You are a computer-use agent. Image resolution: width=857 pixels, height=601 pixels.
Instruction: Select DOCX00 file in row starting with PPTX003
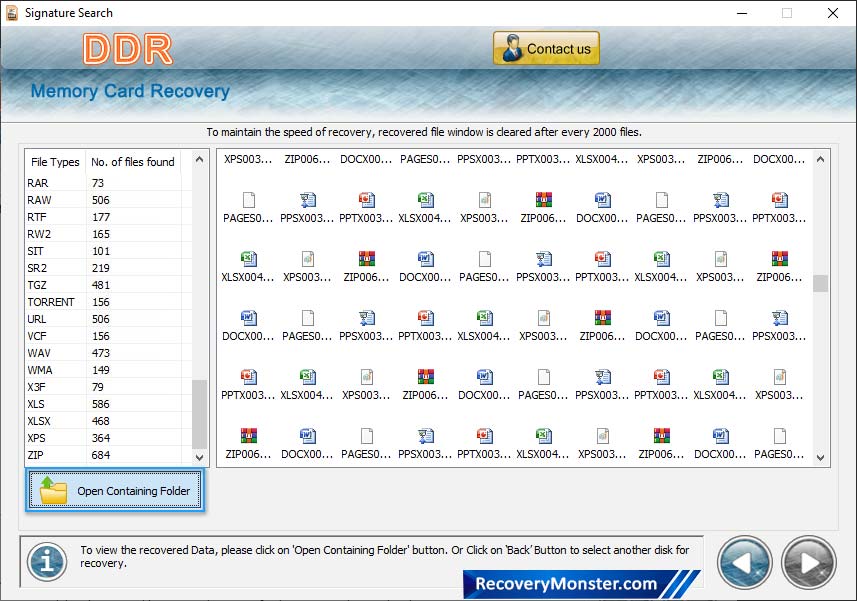484,385
